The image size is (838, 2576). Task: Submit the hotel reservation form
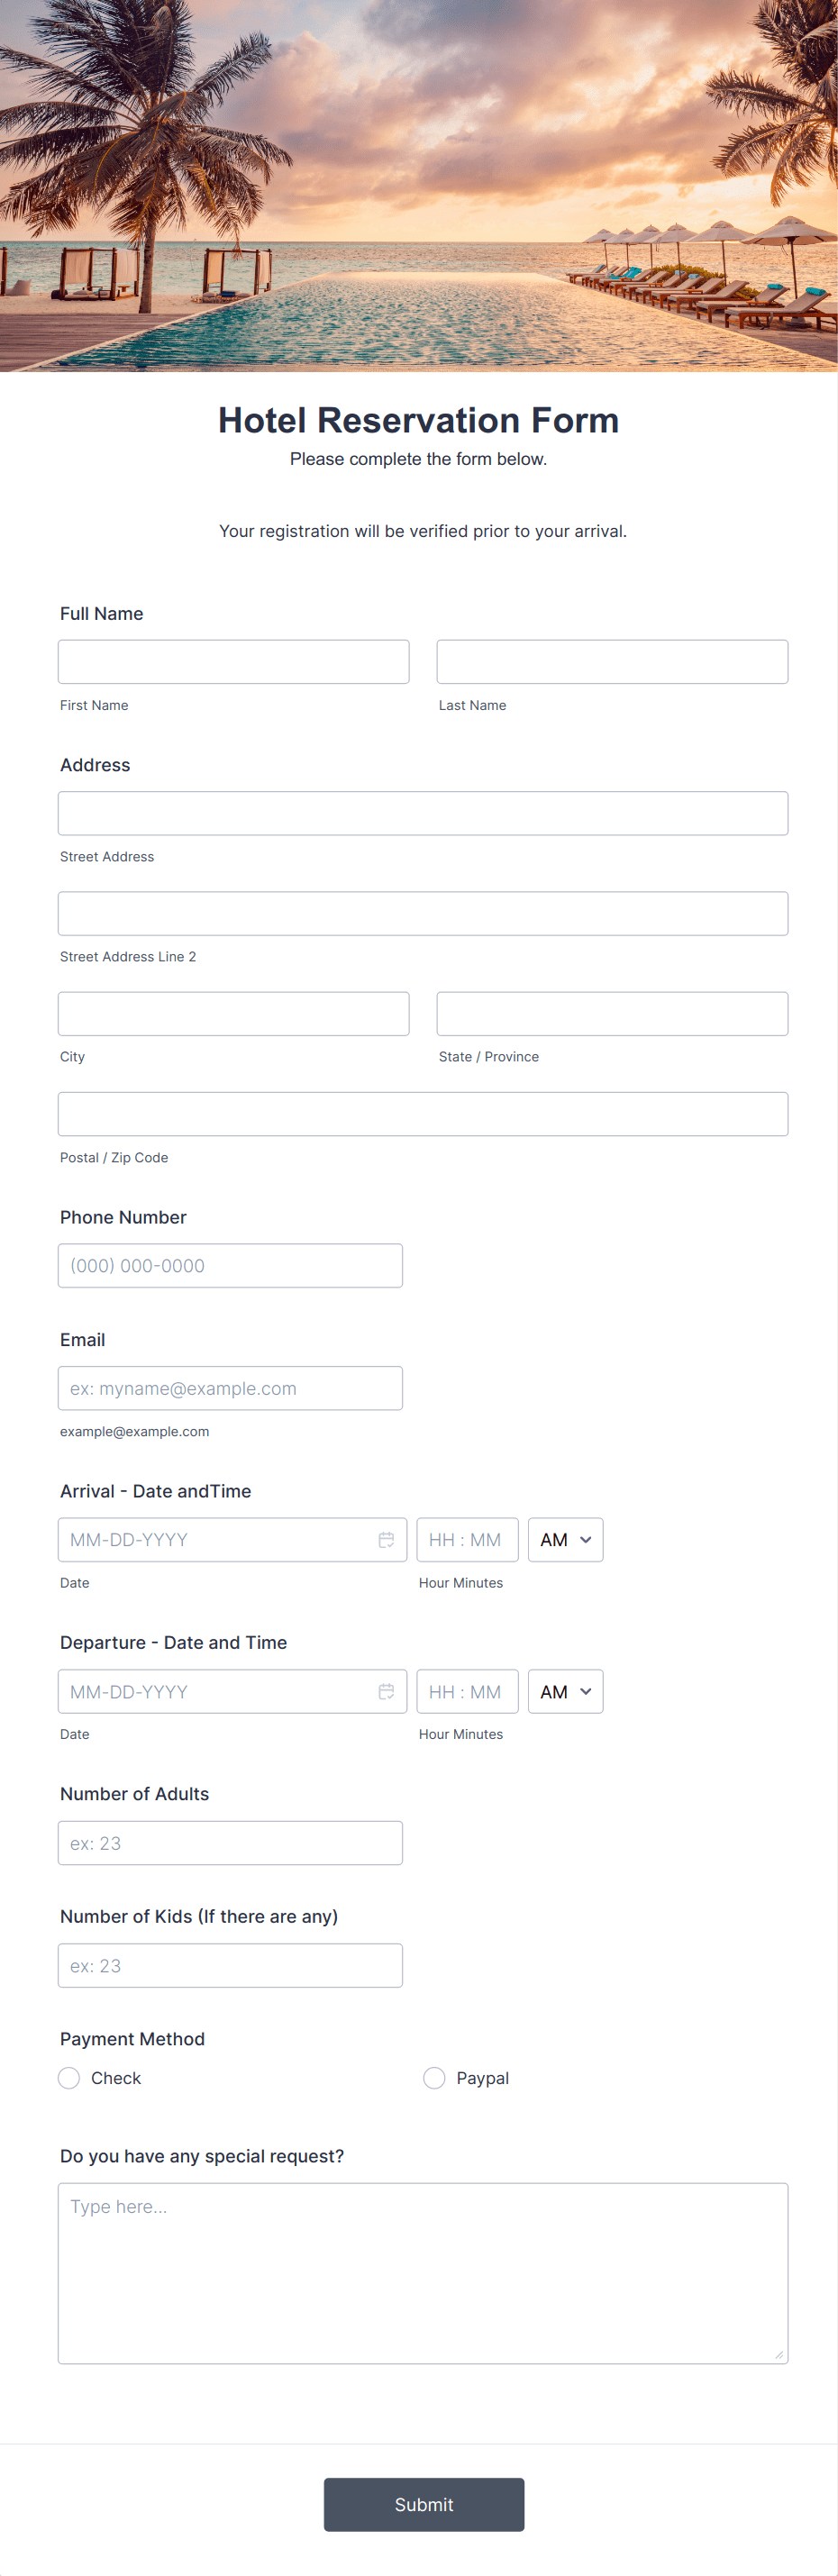(423, 2504)
